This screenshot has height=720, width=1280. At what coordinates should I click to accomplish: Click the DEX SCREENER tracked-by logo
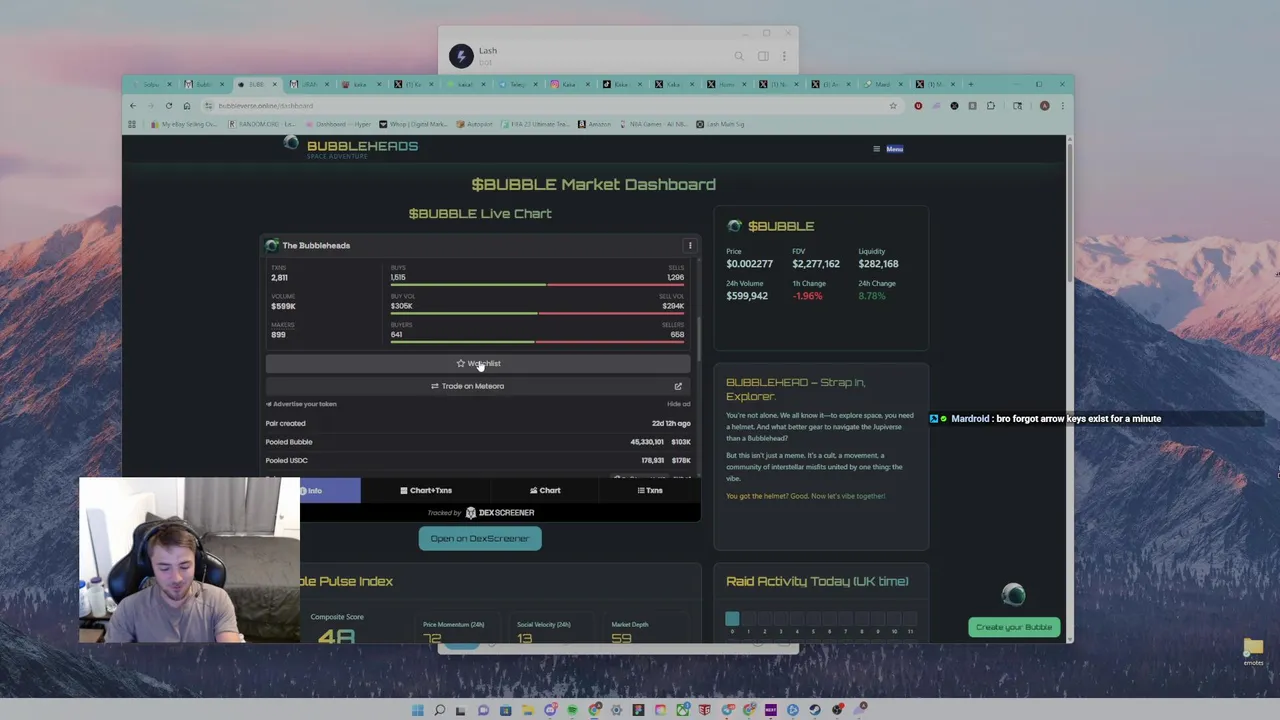pos(499,513)
